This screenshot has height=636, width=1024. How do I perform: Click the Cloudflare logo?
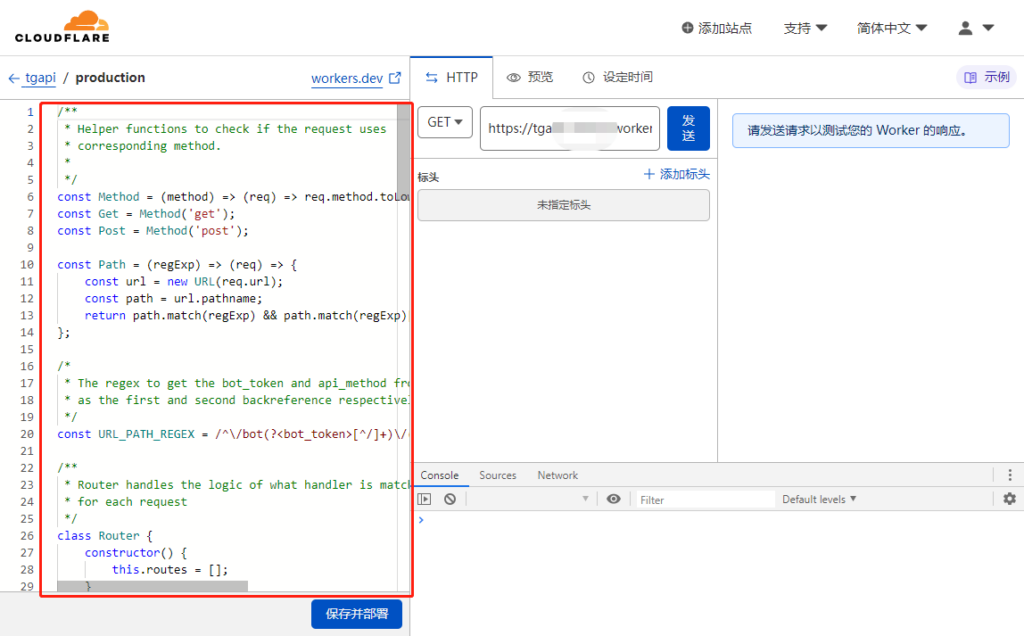point(62,27)
